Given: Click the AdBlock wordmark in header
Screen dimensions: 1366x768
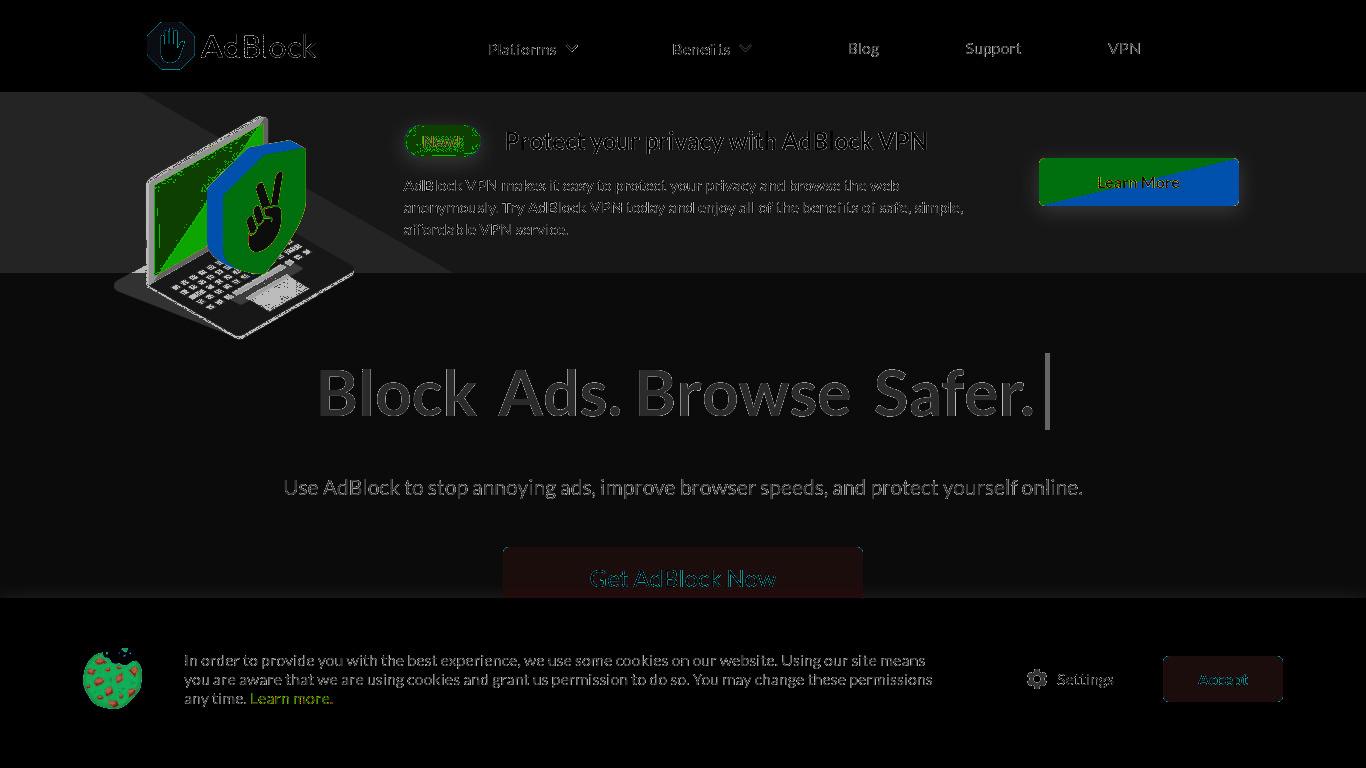Looking at the screenshot, I should click(259, 46).
